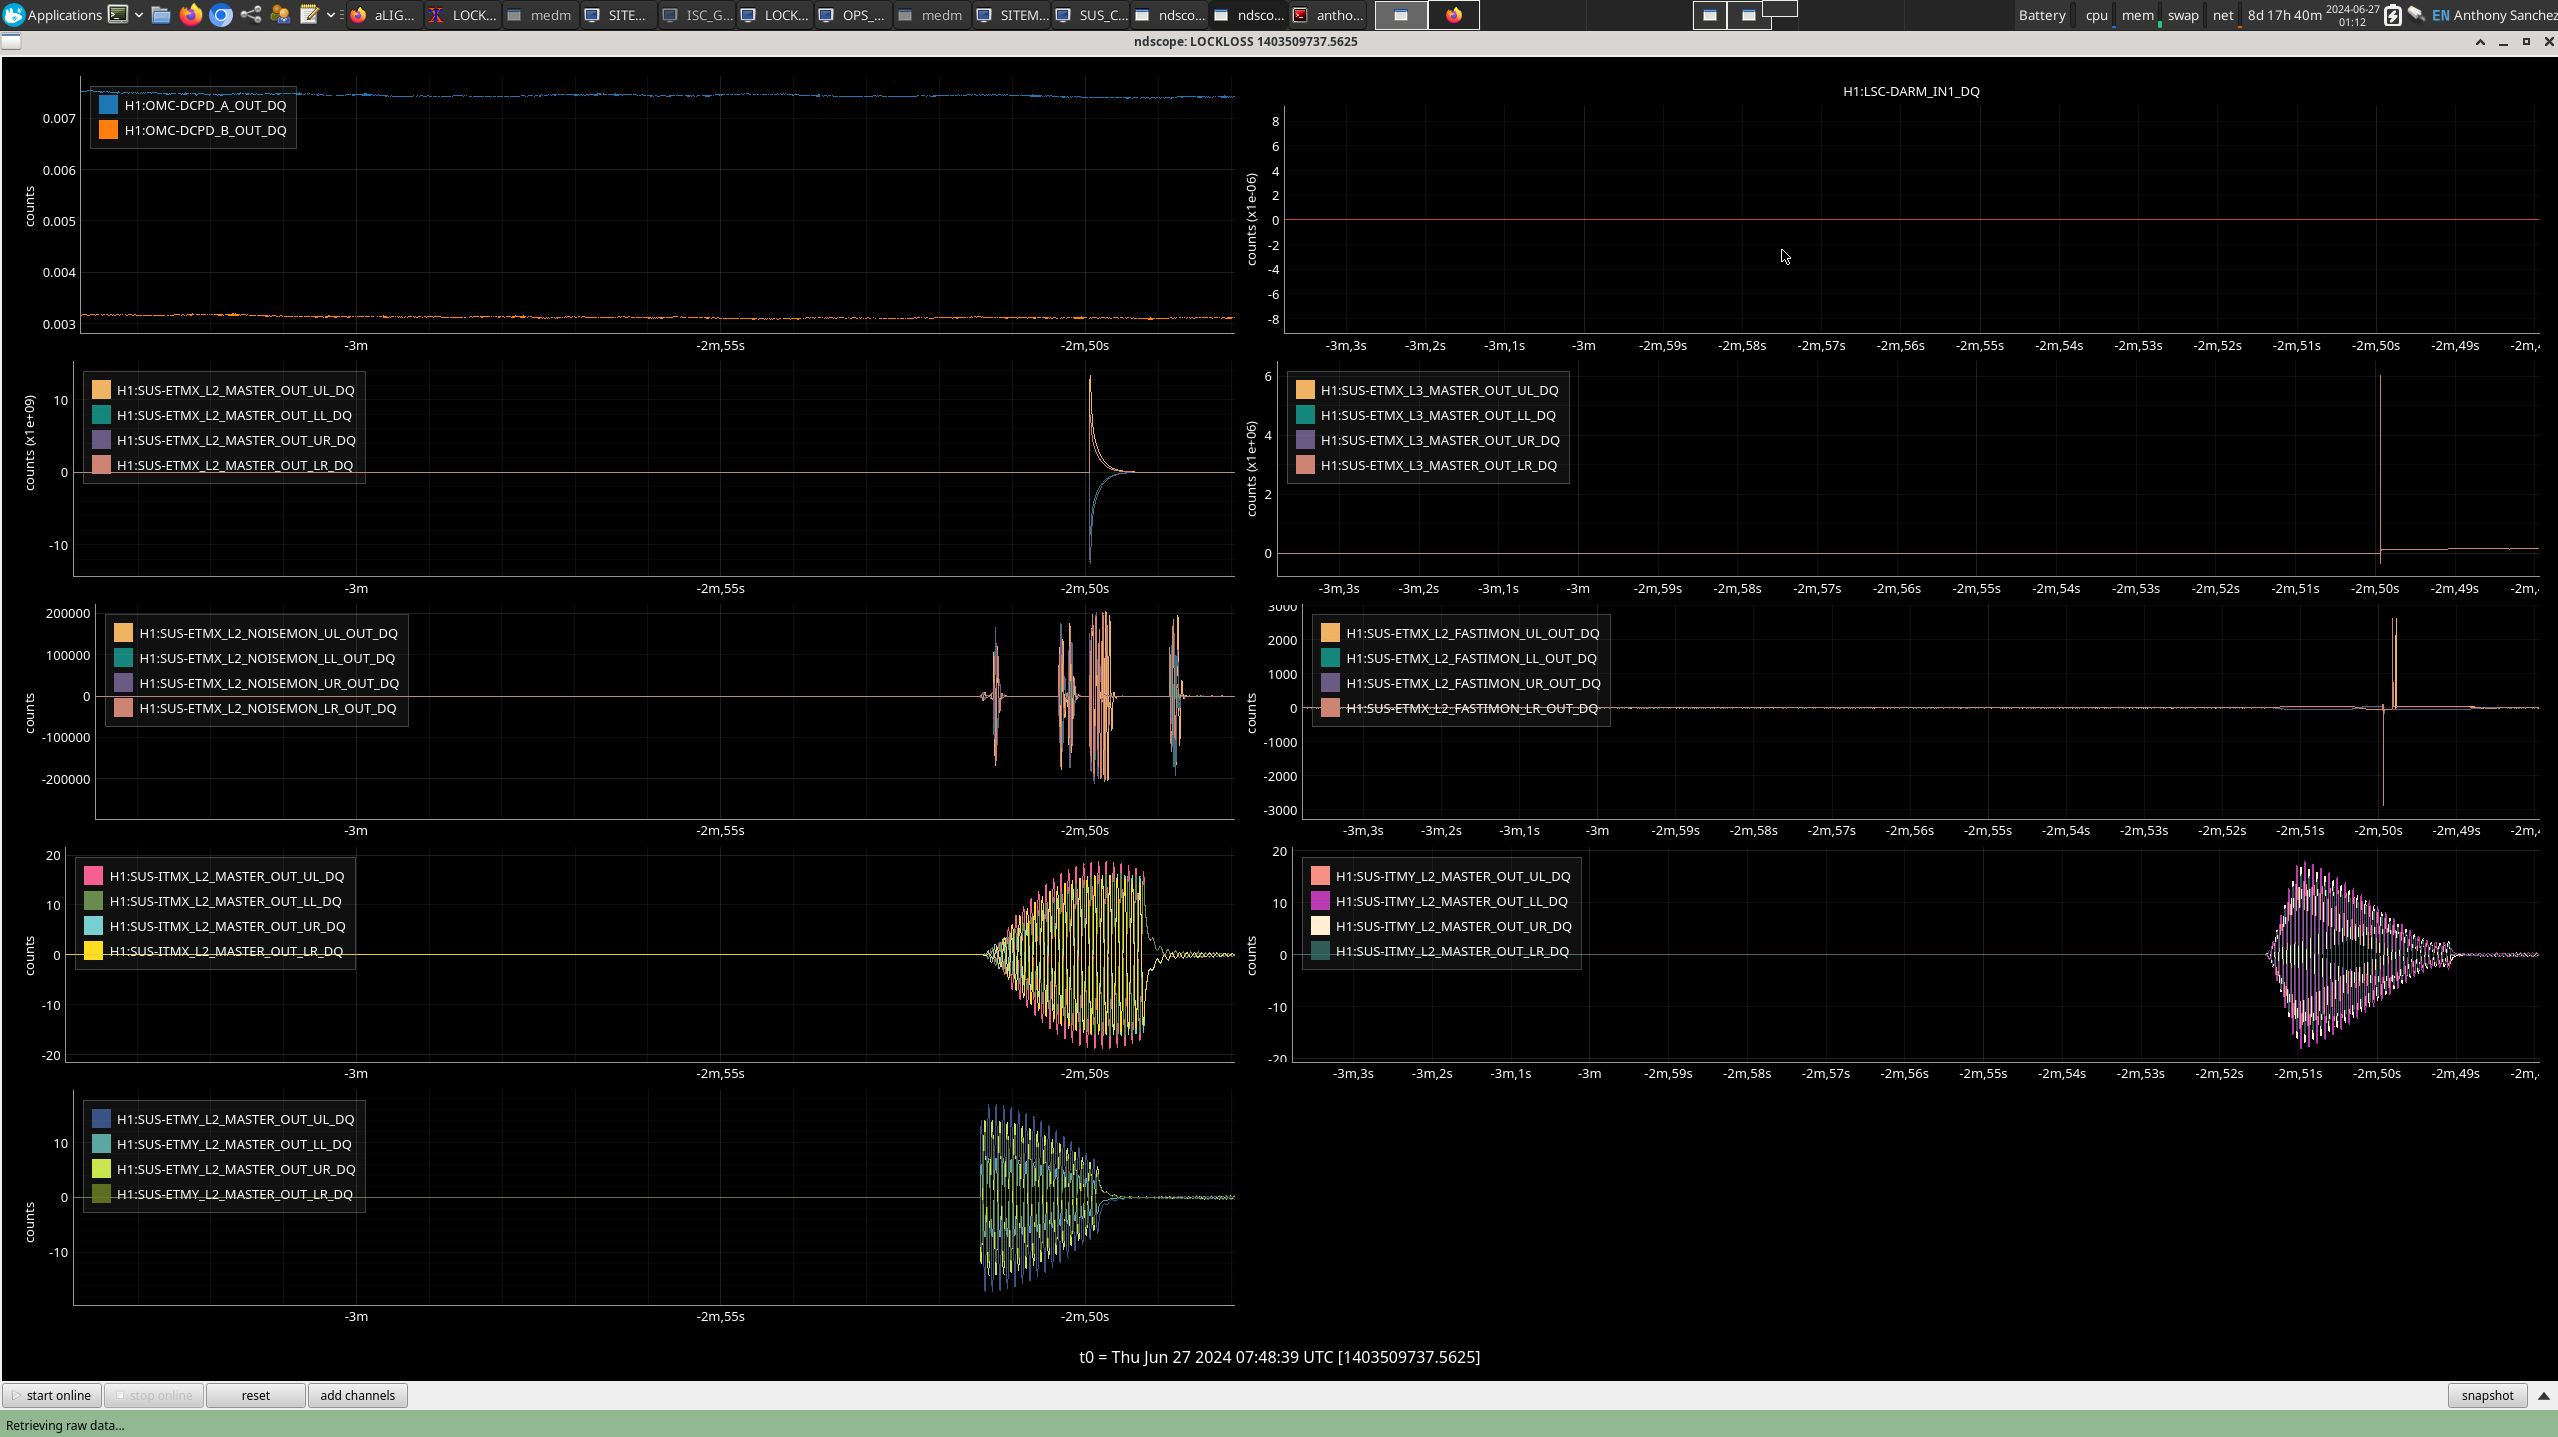Switch to the SUS_C... taskbar window

1092,15
